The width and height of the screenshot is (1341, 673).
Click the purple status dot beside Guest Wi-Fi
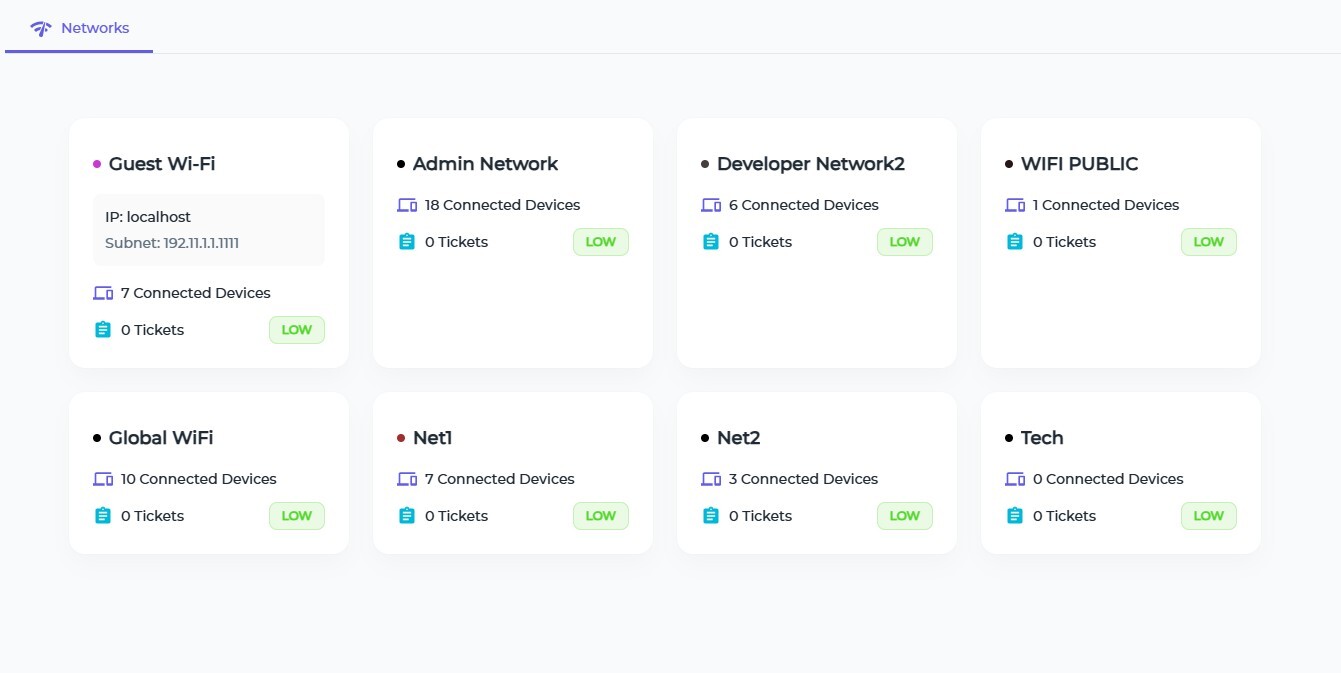tap(97, 164)
